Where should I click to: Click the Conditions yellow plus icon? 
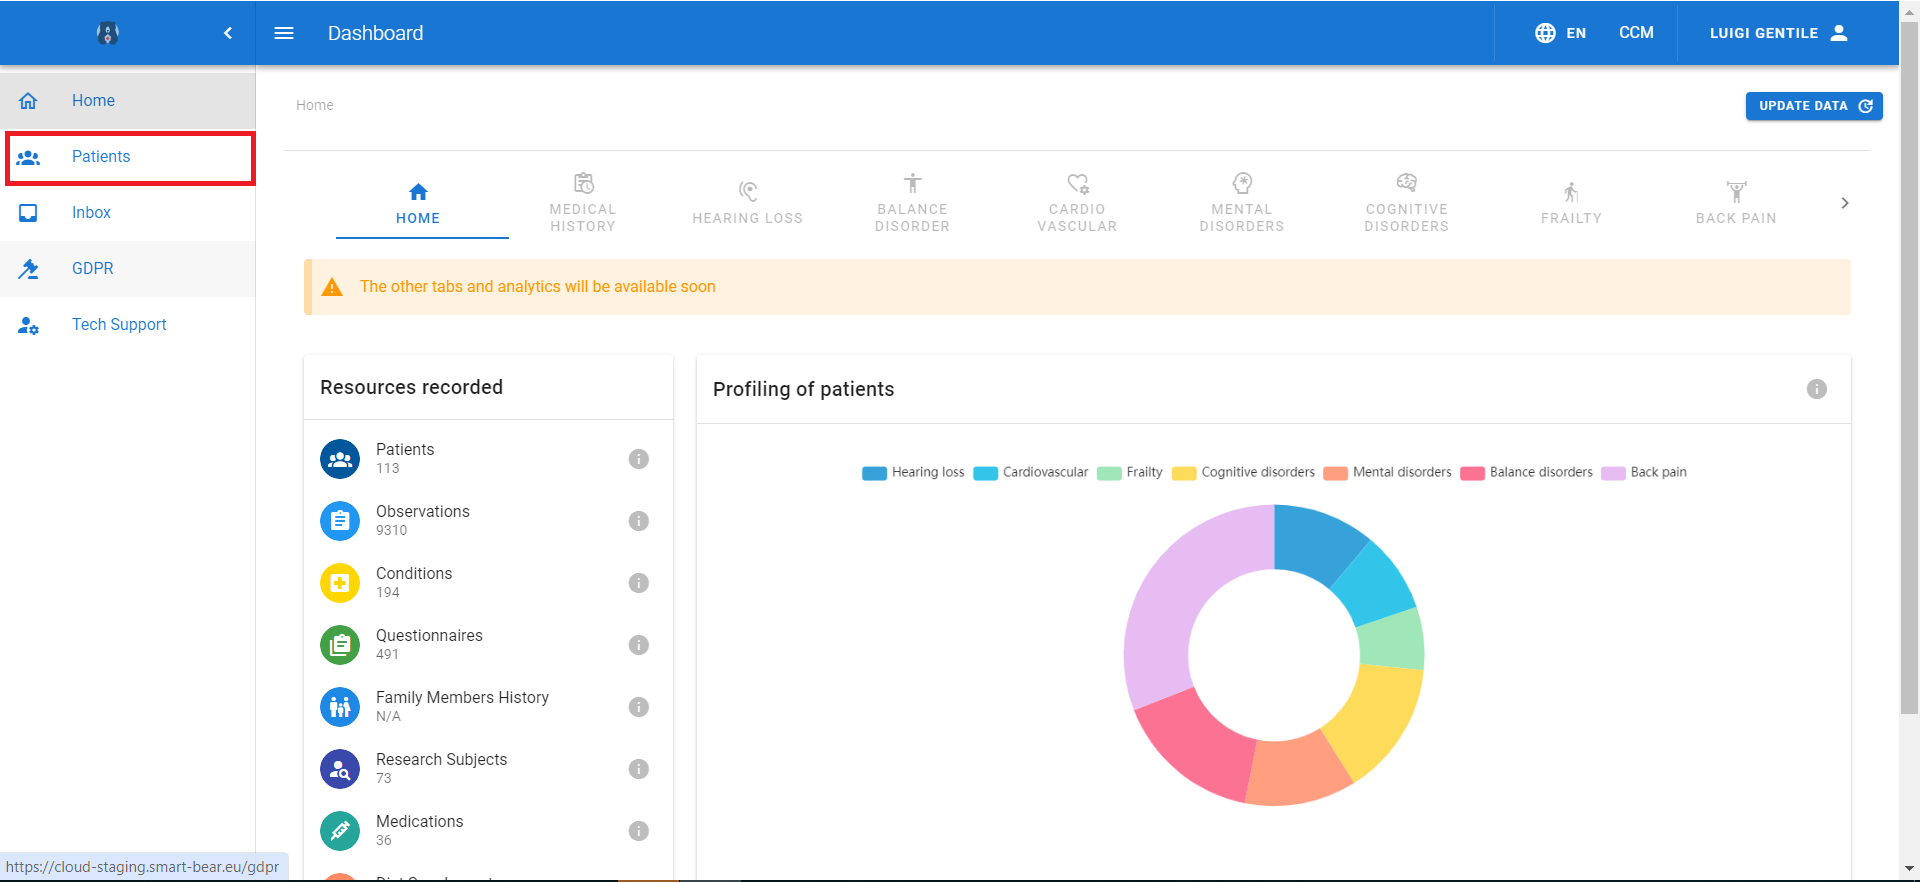pyautogui.click(x=340, y=583)
